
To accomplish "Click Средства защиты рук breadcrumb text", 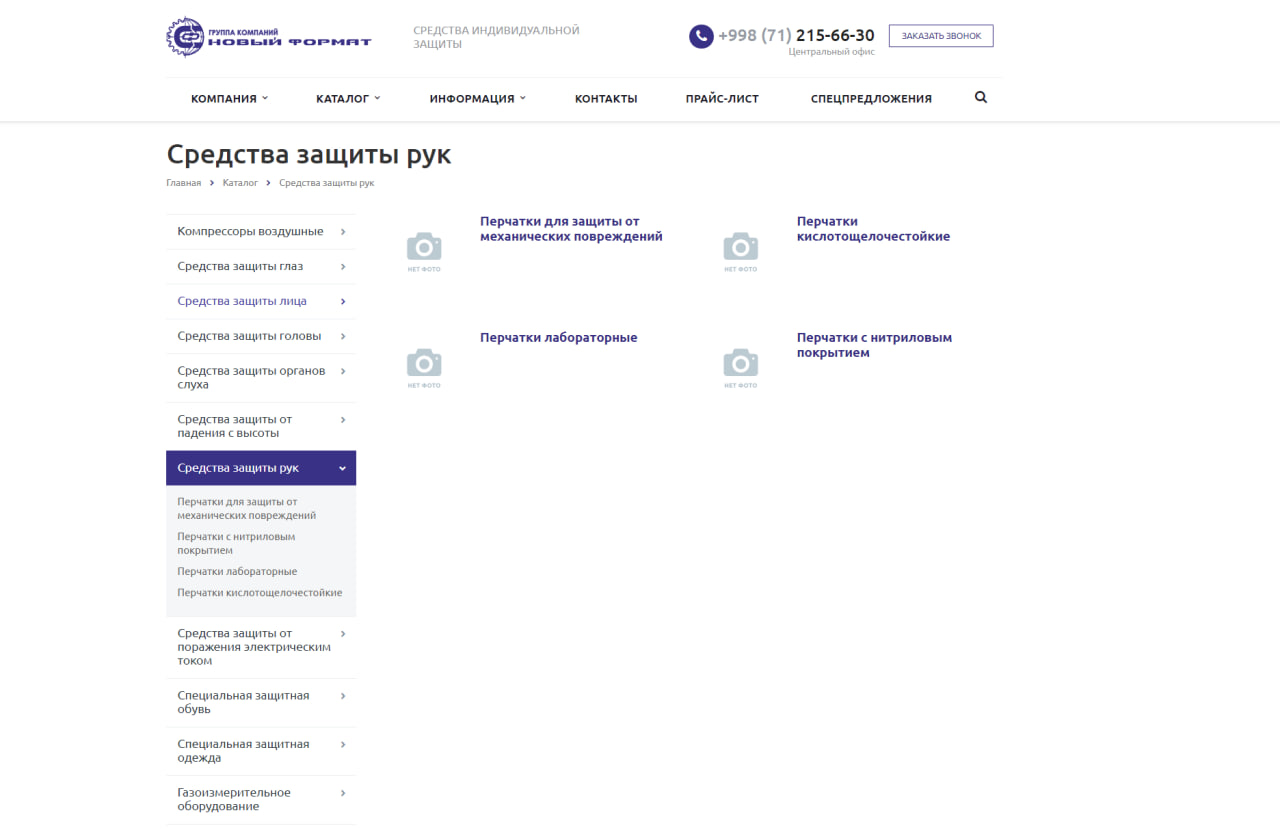I will pos(327,183).
